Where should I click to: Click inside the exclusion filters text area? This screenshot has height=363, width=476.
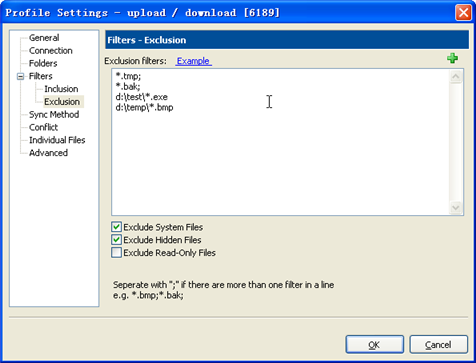coord(287,142)
